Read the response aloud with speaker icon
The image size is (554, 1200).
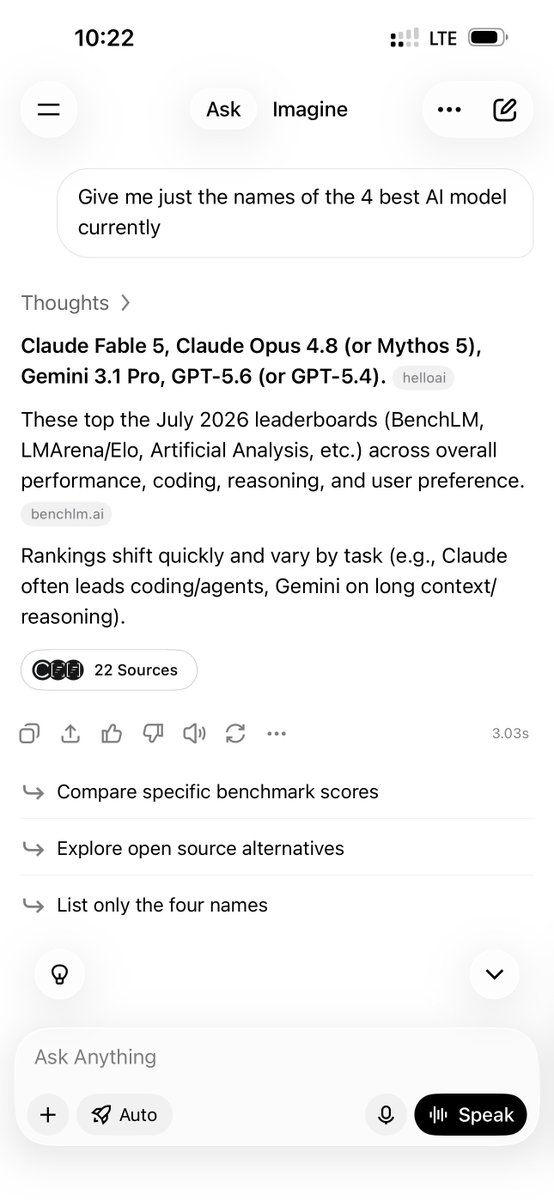pos(194,734)
